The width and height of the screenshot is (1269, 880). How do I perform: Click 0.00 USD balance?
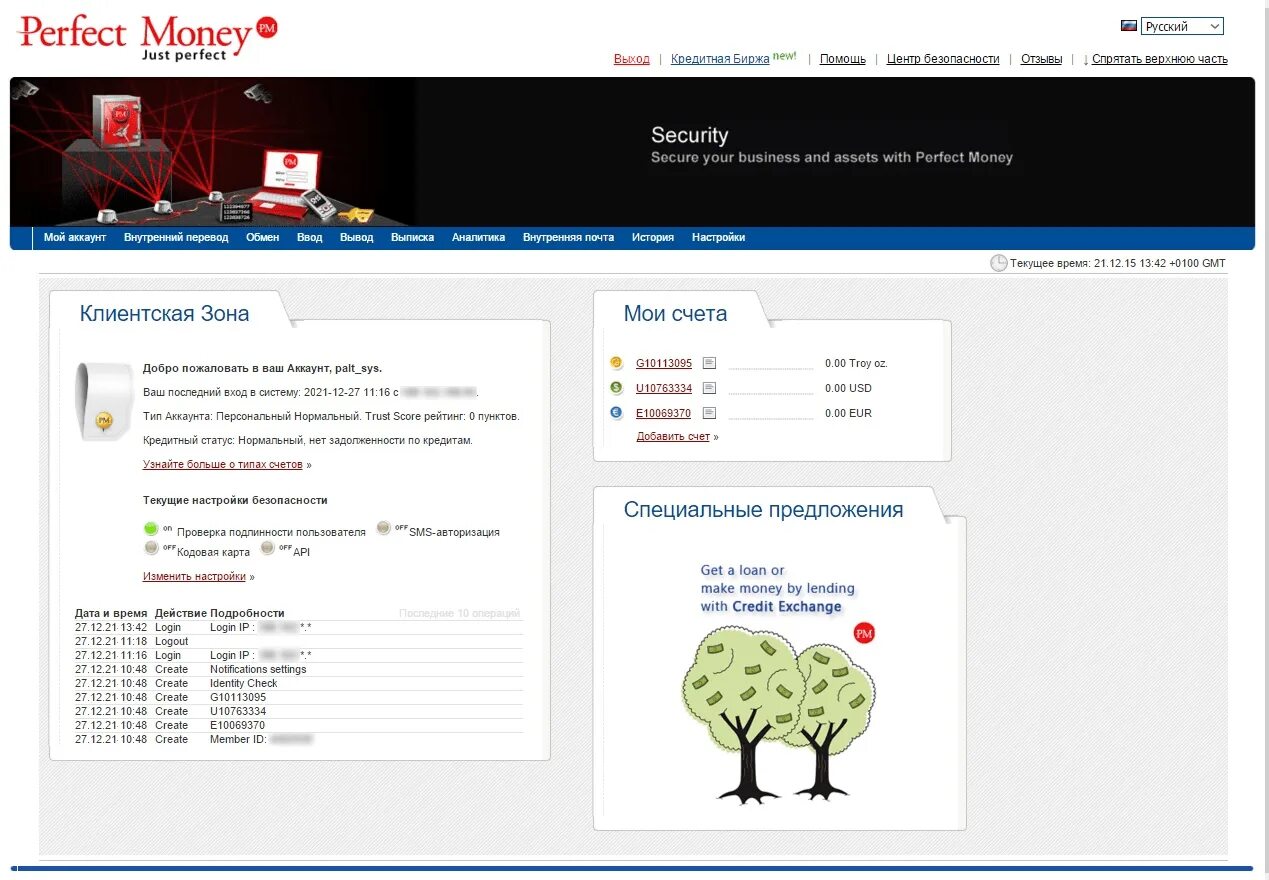tap(848, 388)
